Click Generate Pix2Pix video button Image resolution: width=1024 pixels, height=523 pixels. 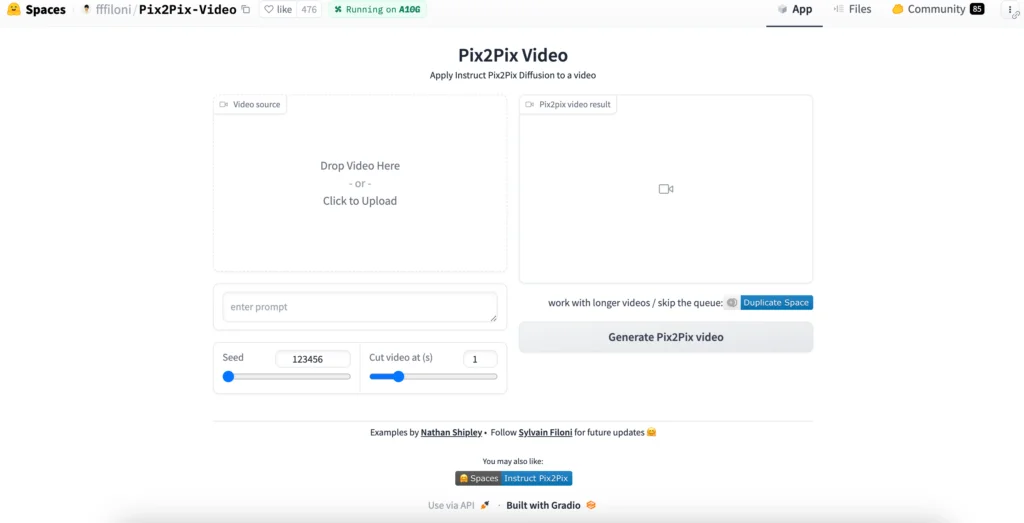pos(666,338)
